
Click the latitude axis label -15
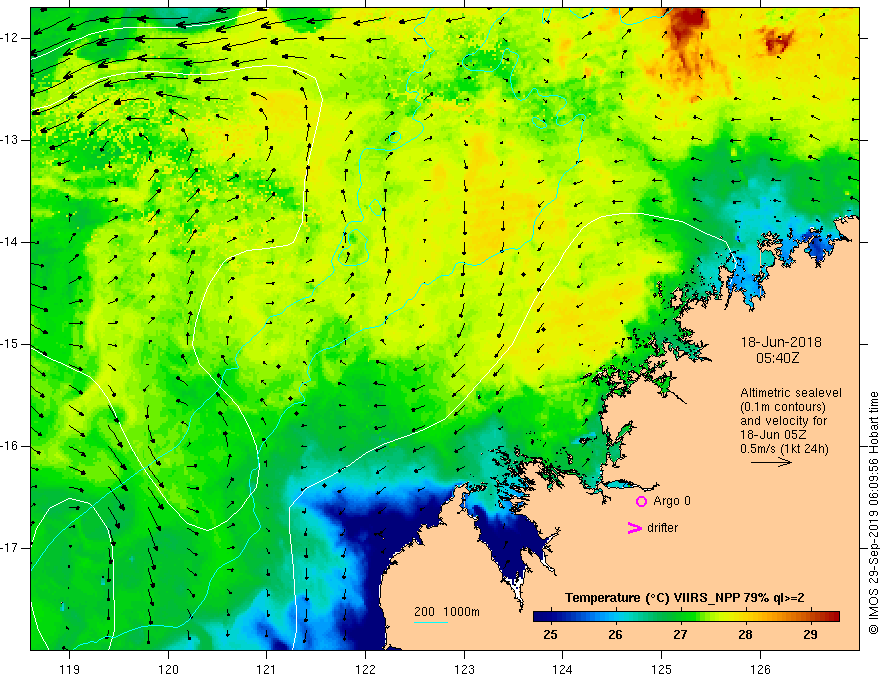point(11,344)
